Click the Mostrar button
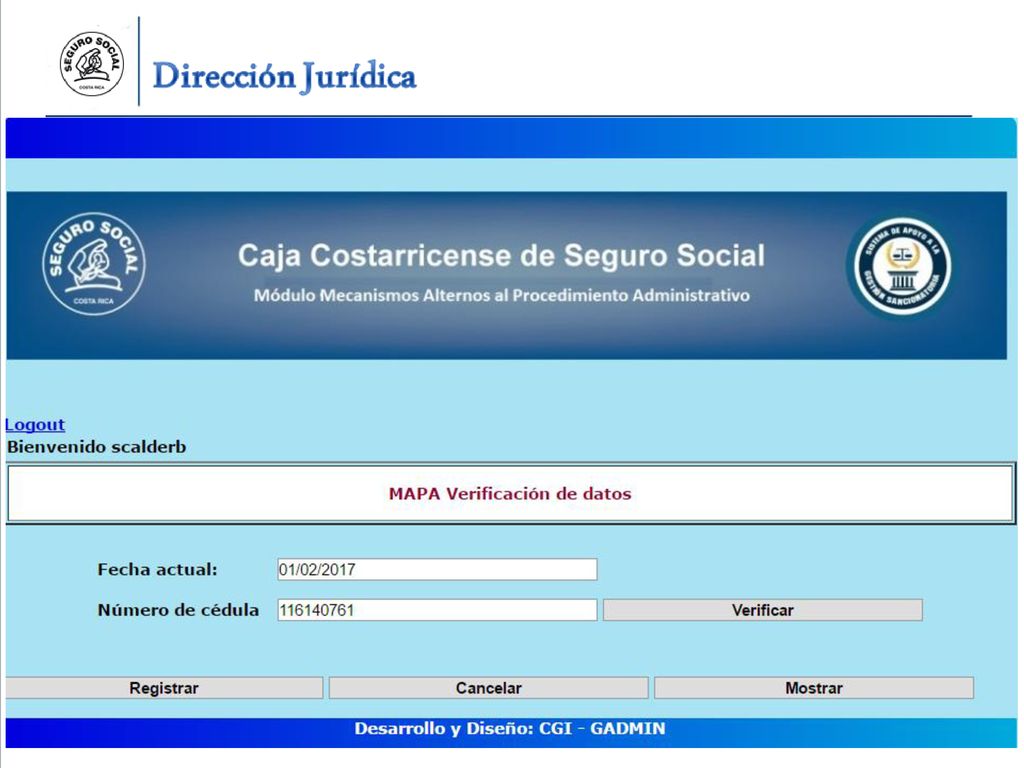This screenshot has height=768, width=1024. [814, 688]
